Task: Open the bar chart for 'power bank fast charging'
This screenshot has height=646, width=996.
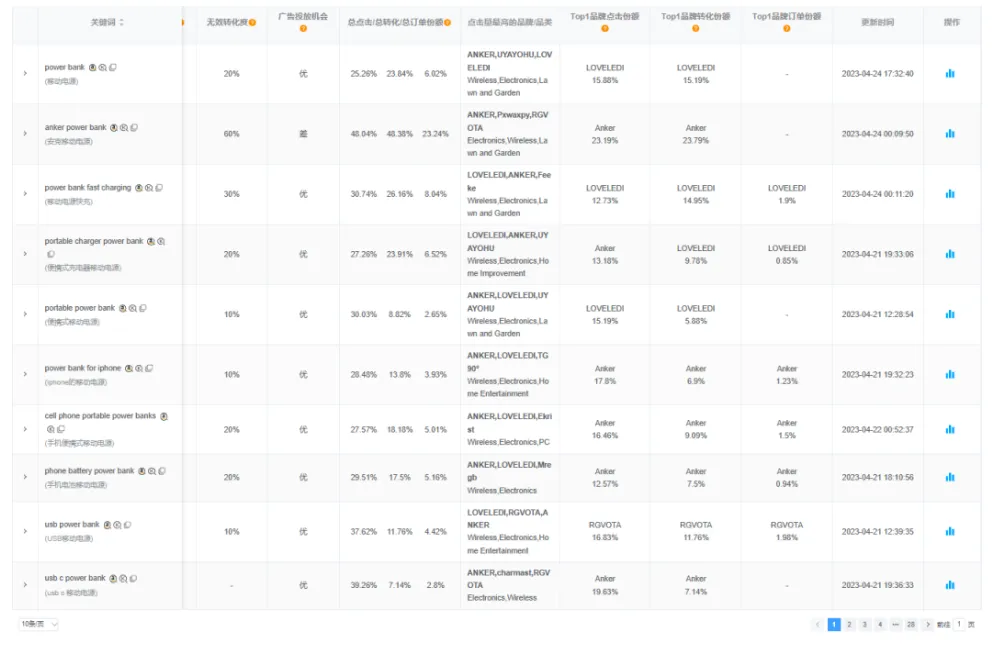Action: [950, 194]
